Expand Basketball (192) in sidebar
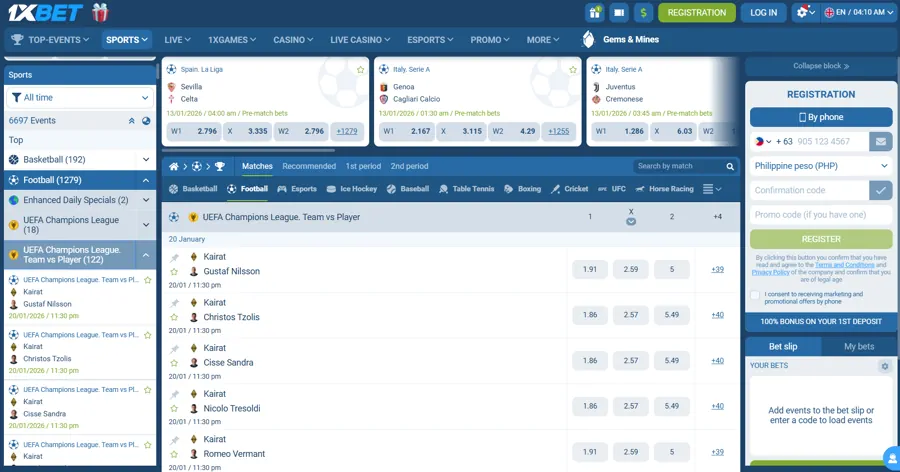The height and width of the screenshot is (472, 900). (146, 160)
